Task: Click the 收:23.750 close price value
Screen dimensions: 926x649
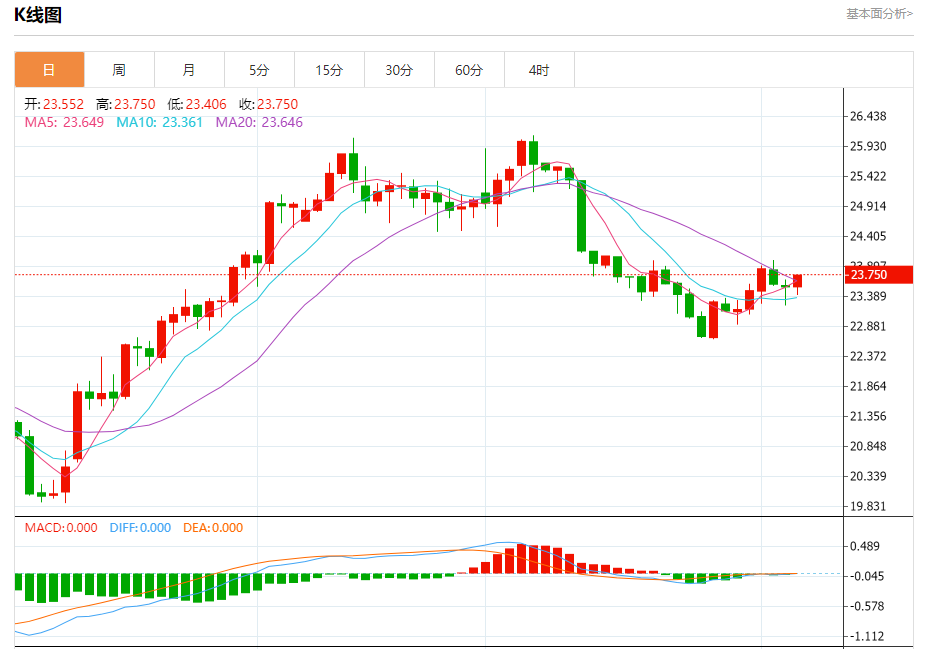Action: pyautogui.click(x=268, y=105)
